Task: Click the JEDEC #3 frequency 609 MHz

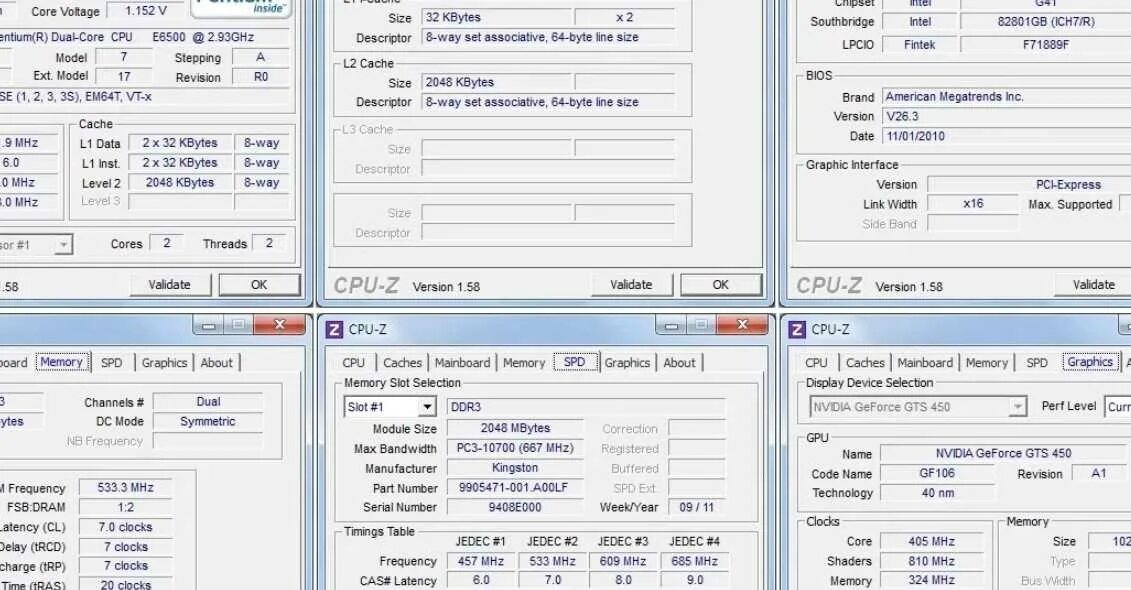Action: coord(623,560)
